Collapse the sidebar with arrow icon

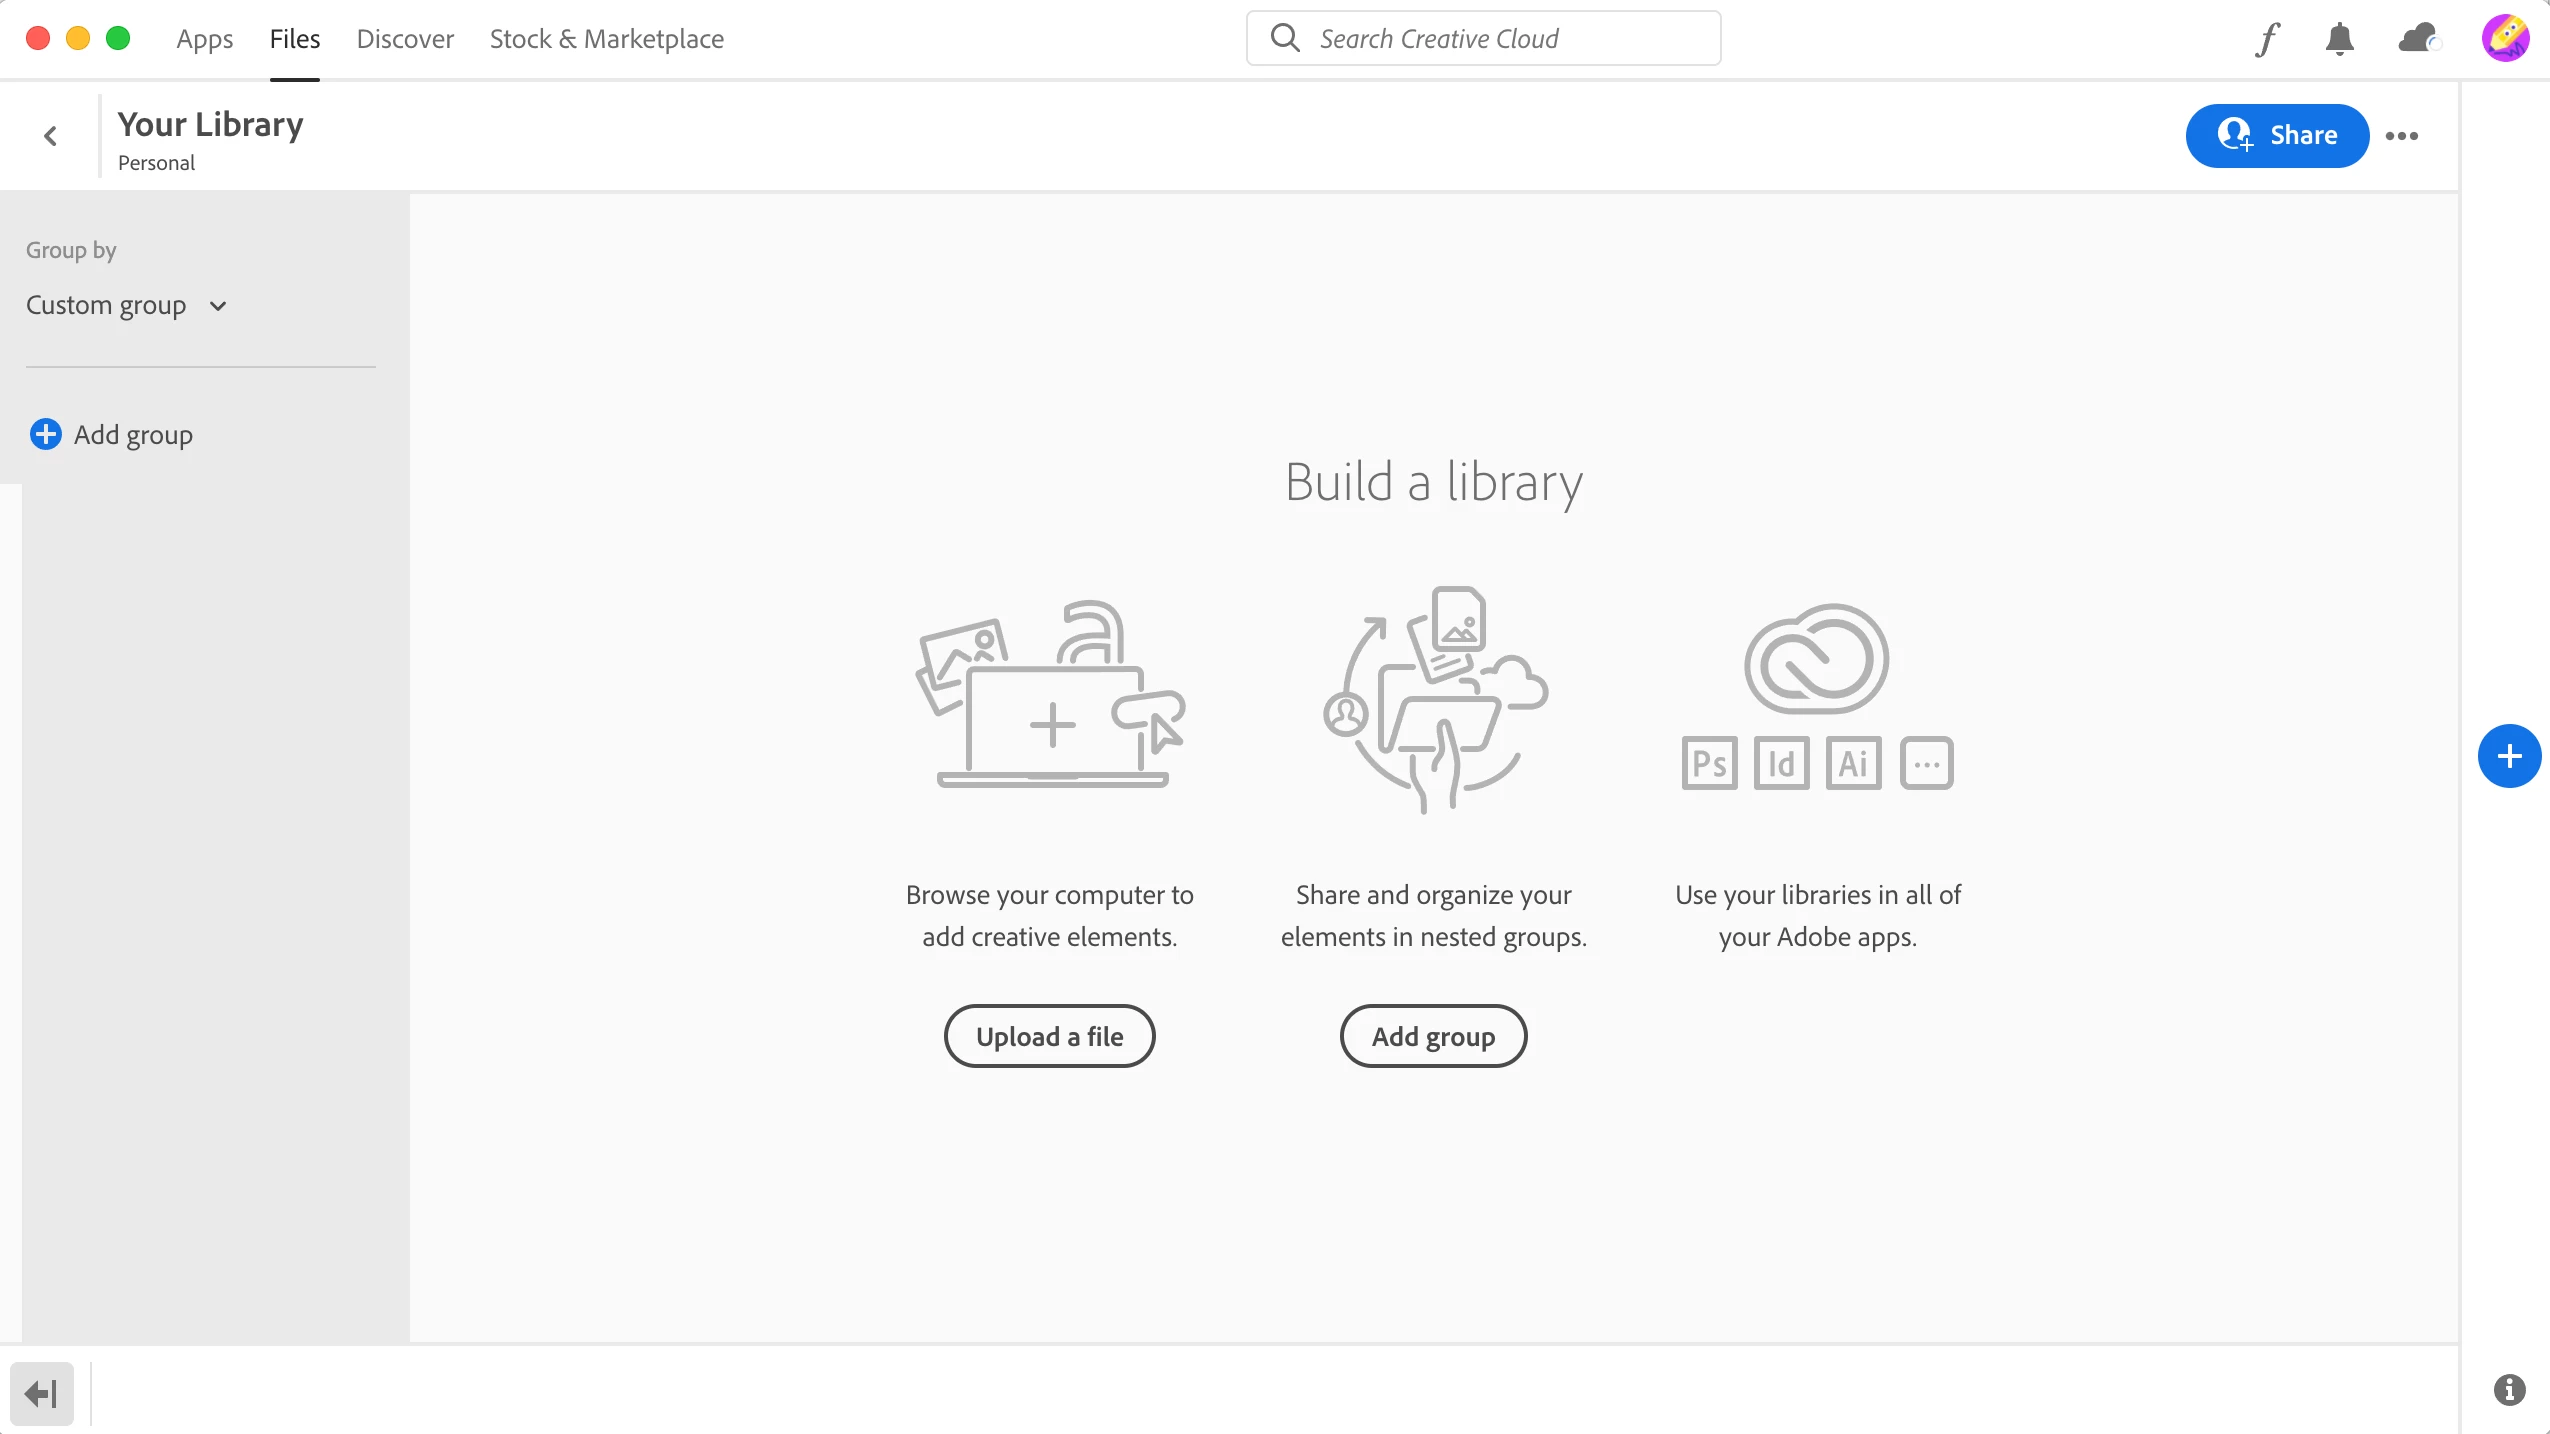(42, 1393)
